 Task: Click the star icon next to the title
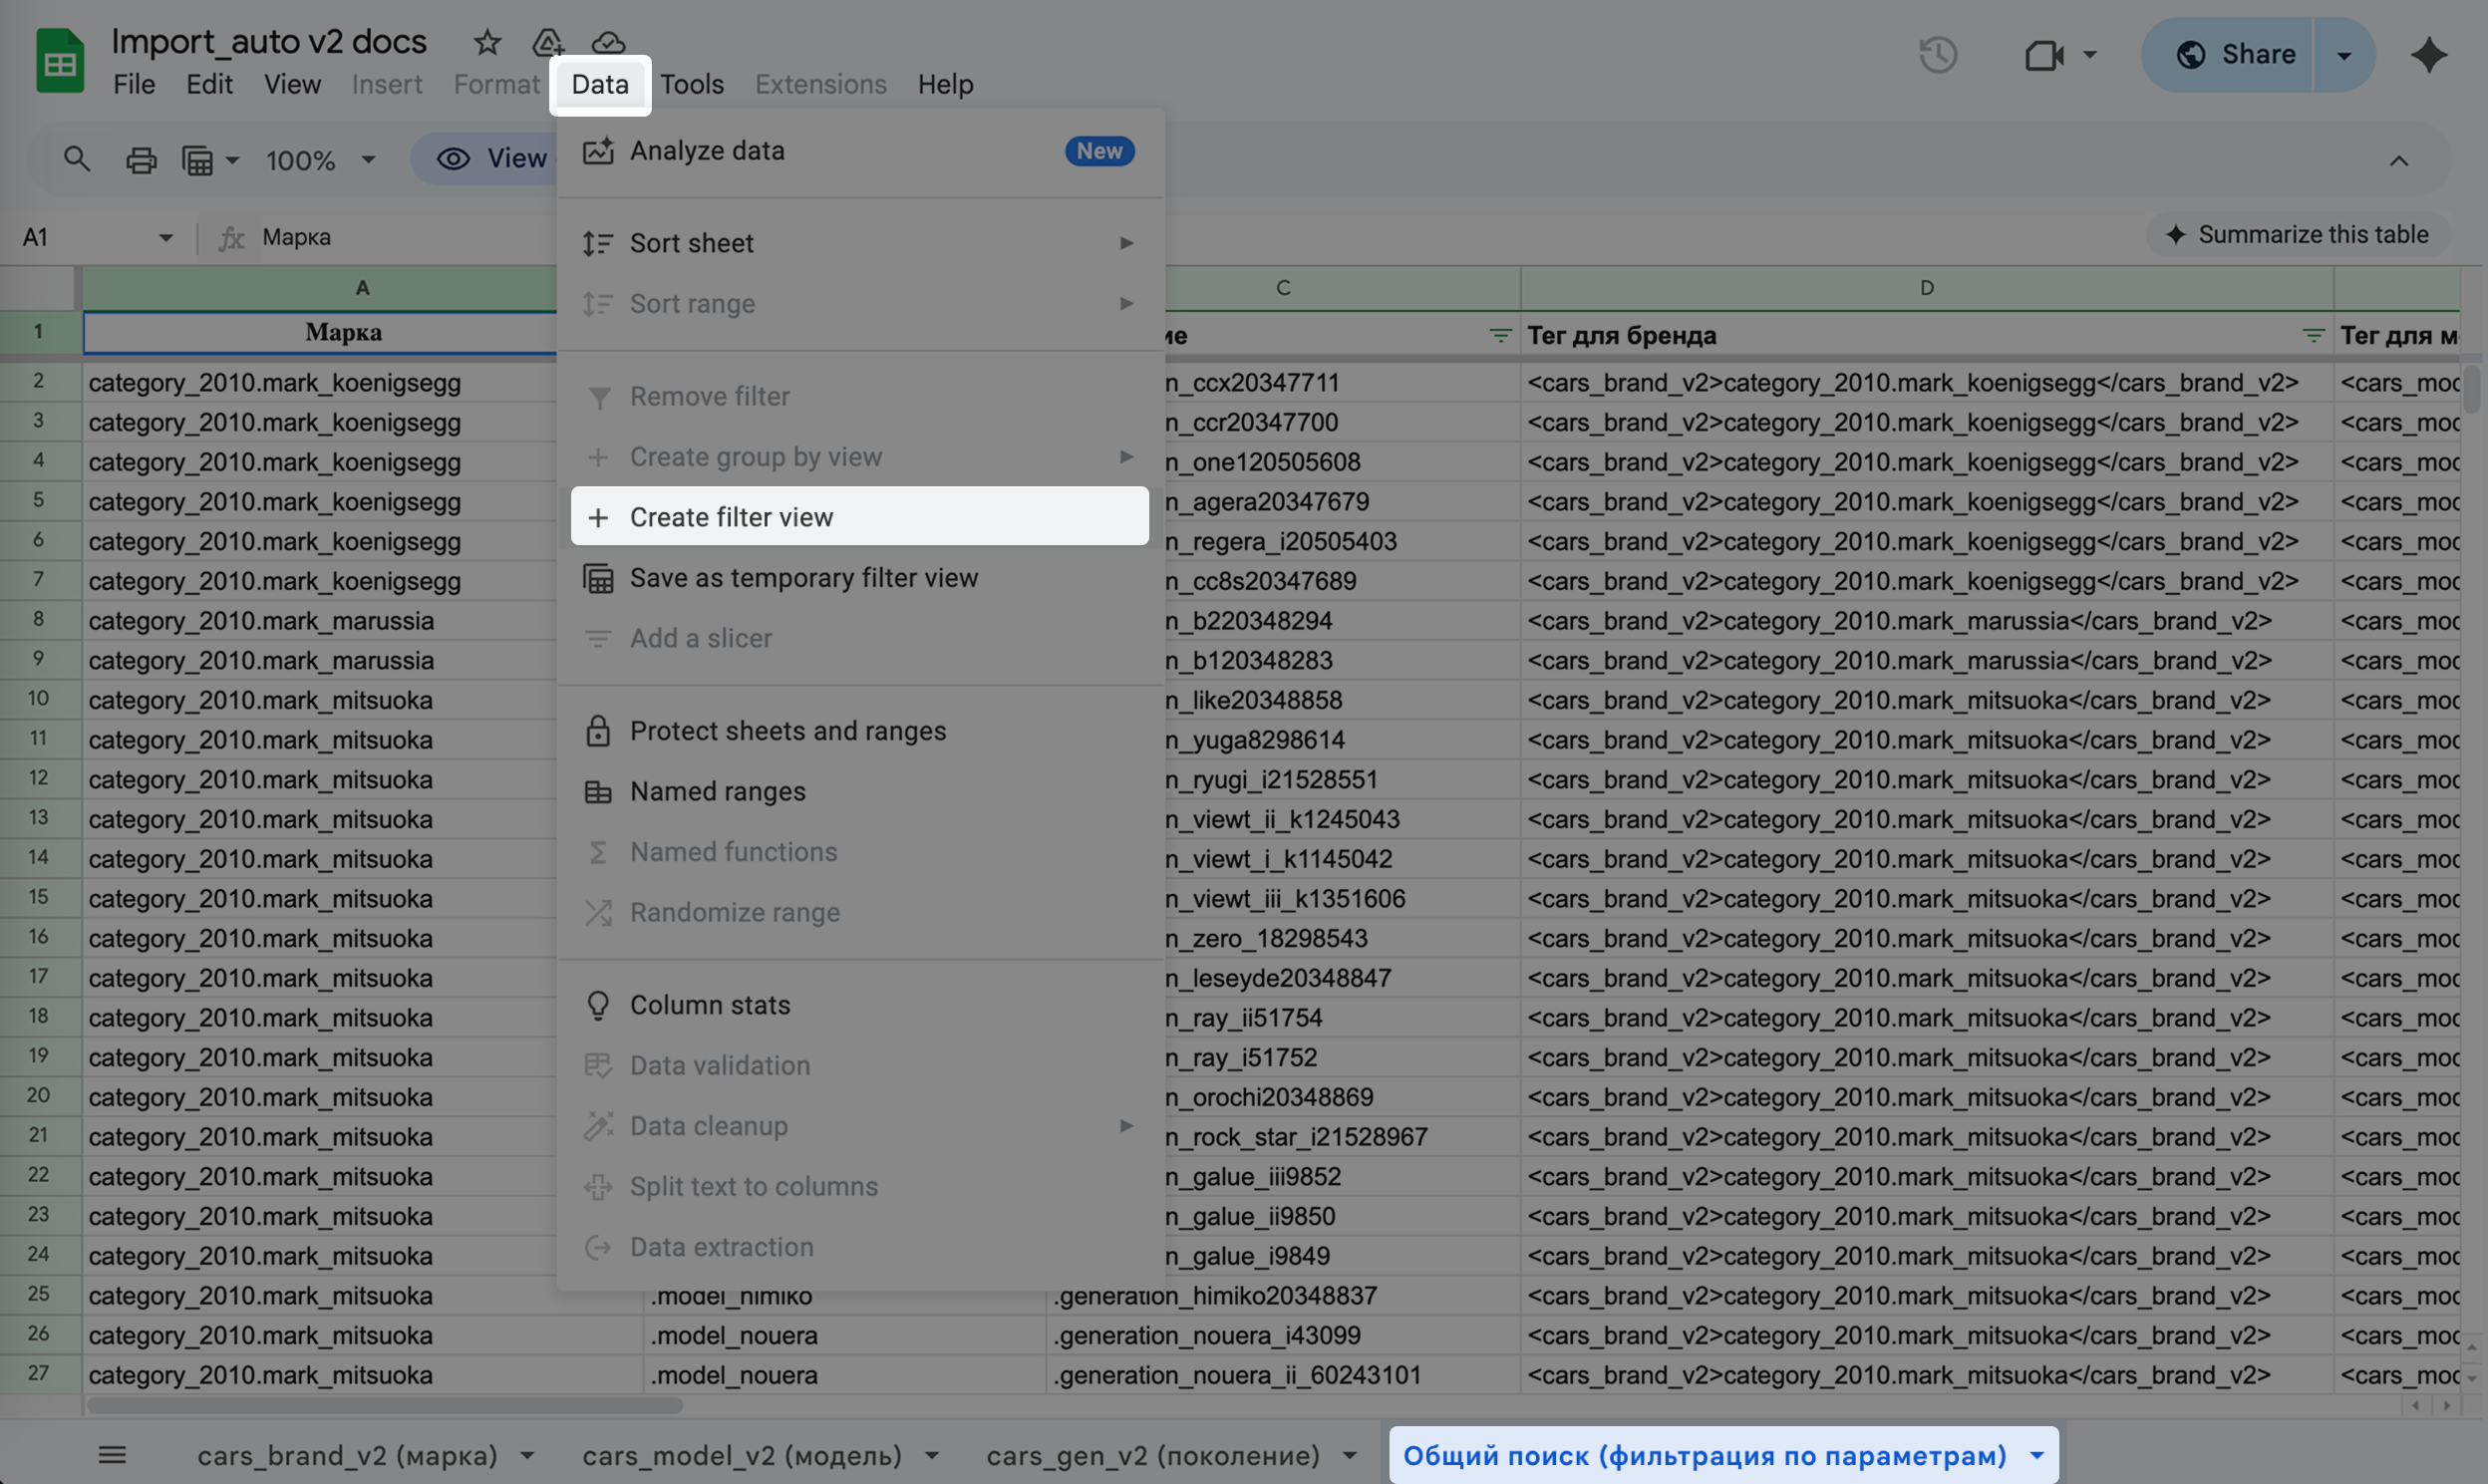[487, 42]
